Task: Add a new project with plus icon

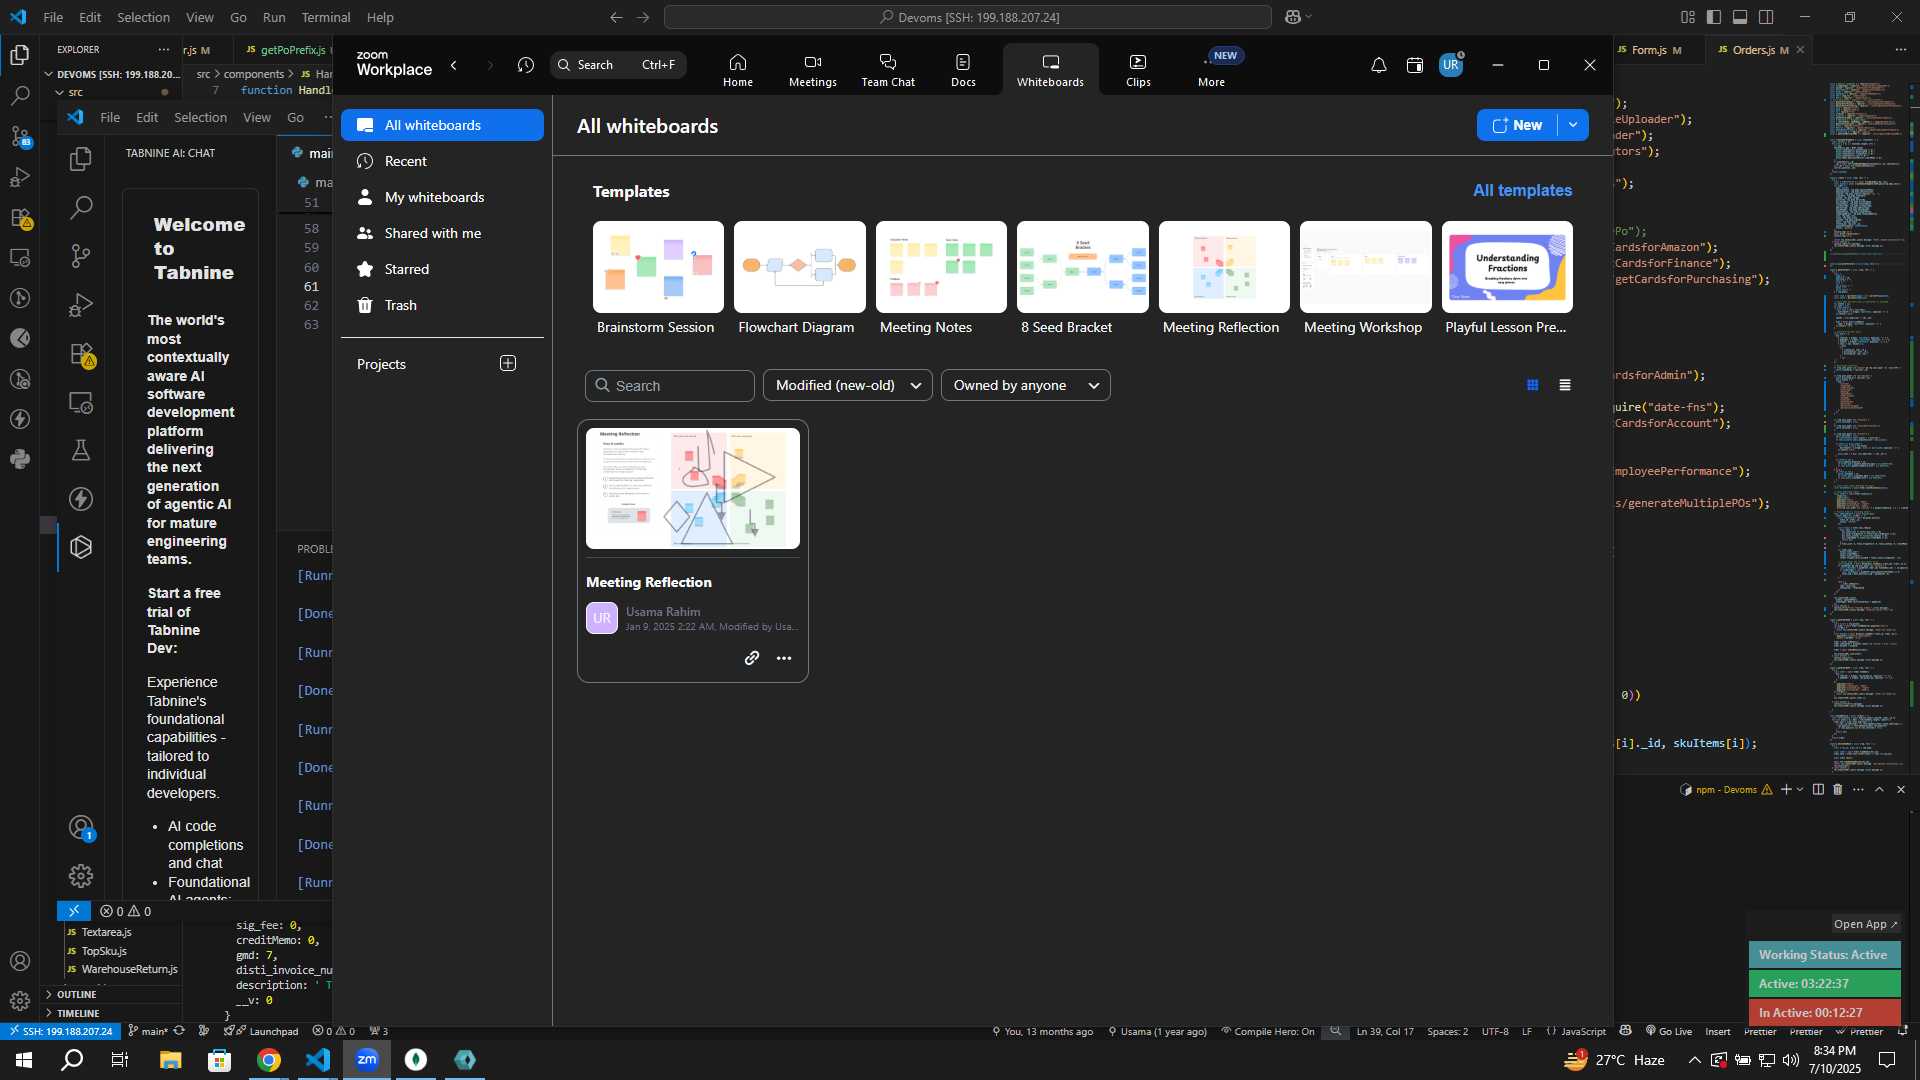Action: point(508,363)
